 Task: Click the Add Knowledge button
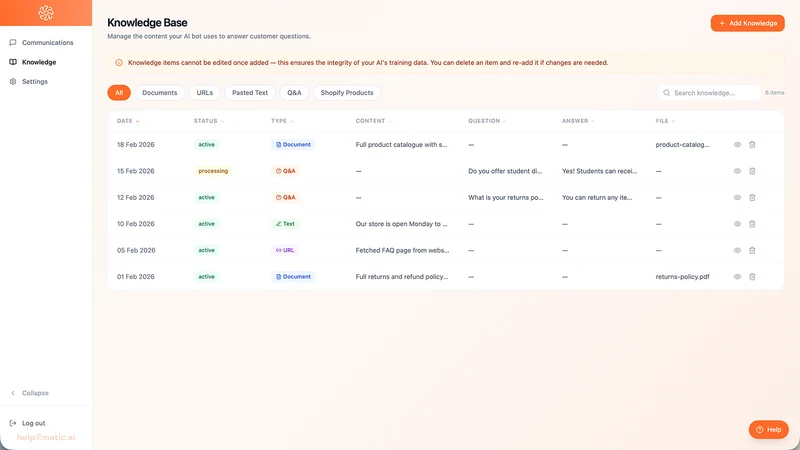[x=747, y=23]
